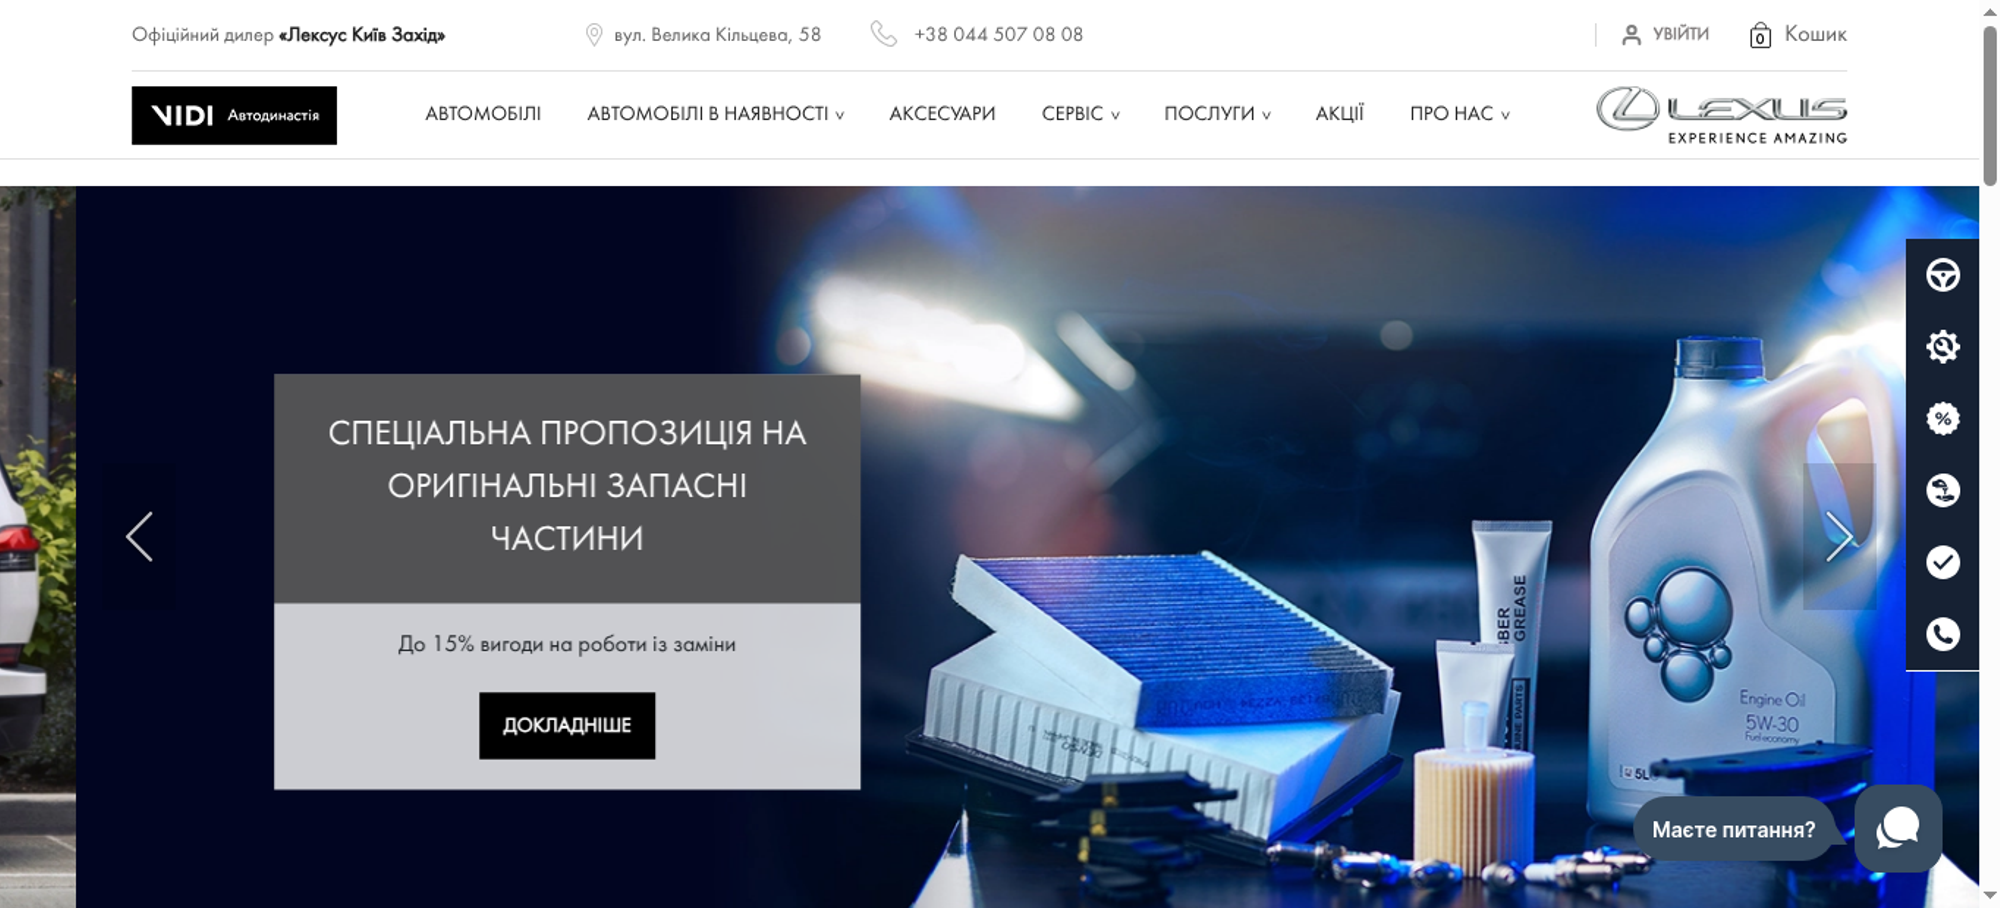
Task: Expand АВТОМОБІЛІ В НАЯВНОСТІ dropdown menu
Action: (715, 114)
